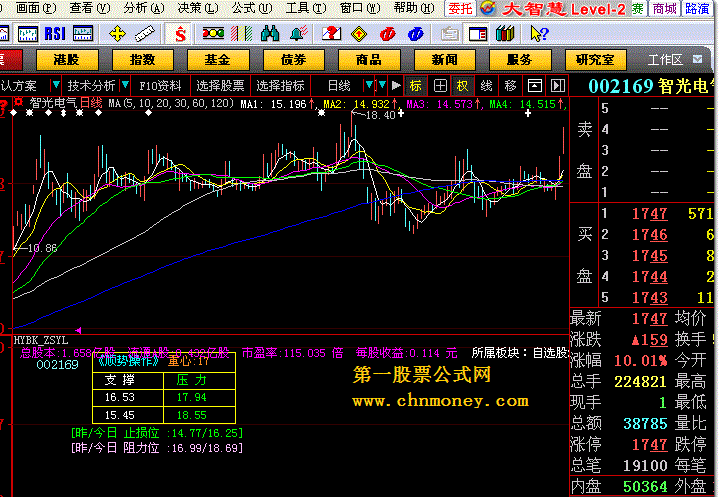Open the candlestick chart window icon left of RSI

pos(27,34)
